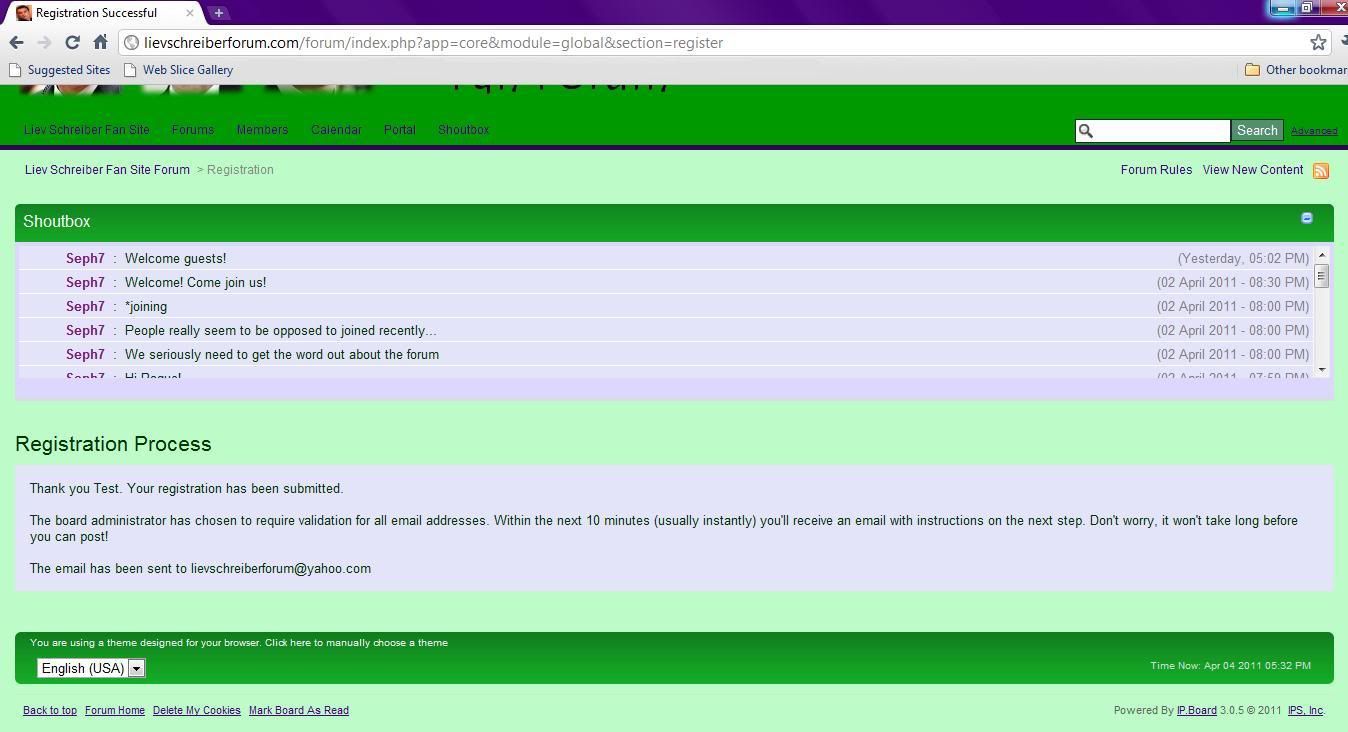Click the browser back arrow
The image size is (1348, 732).
click(x=16, y=42)
